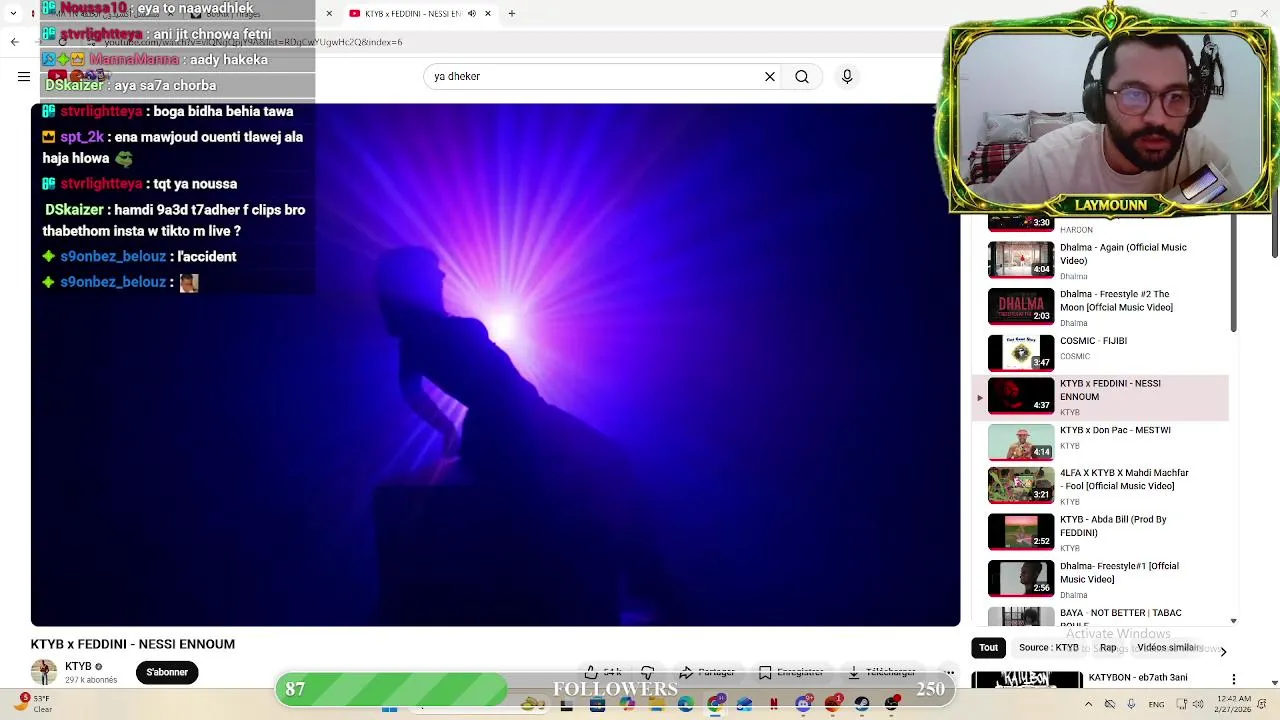Open the Windows Start menu

coord(390,706)
